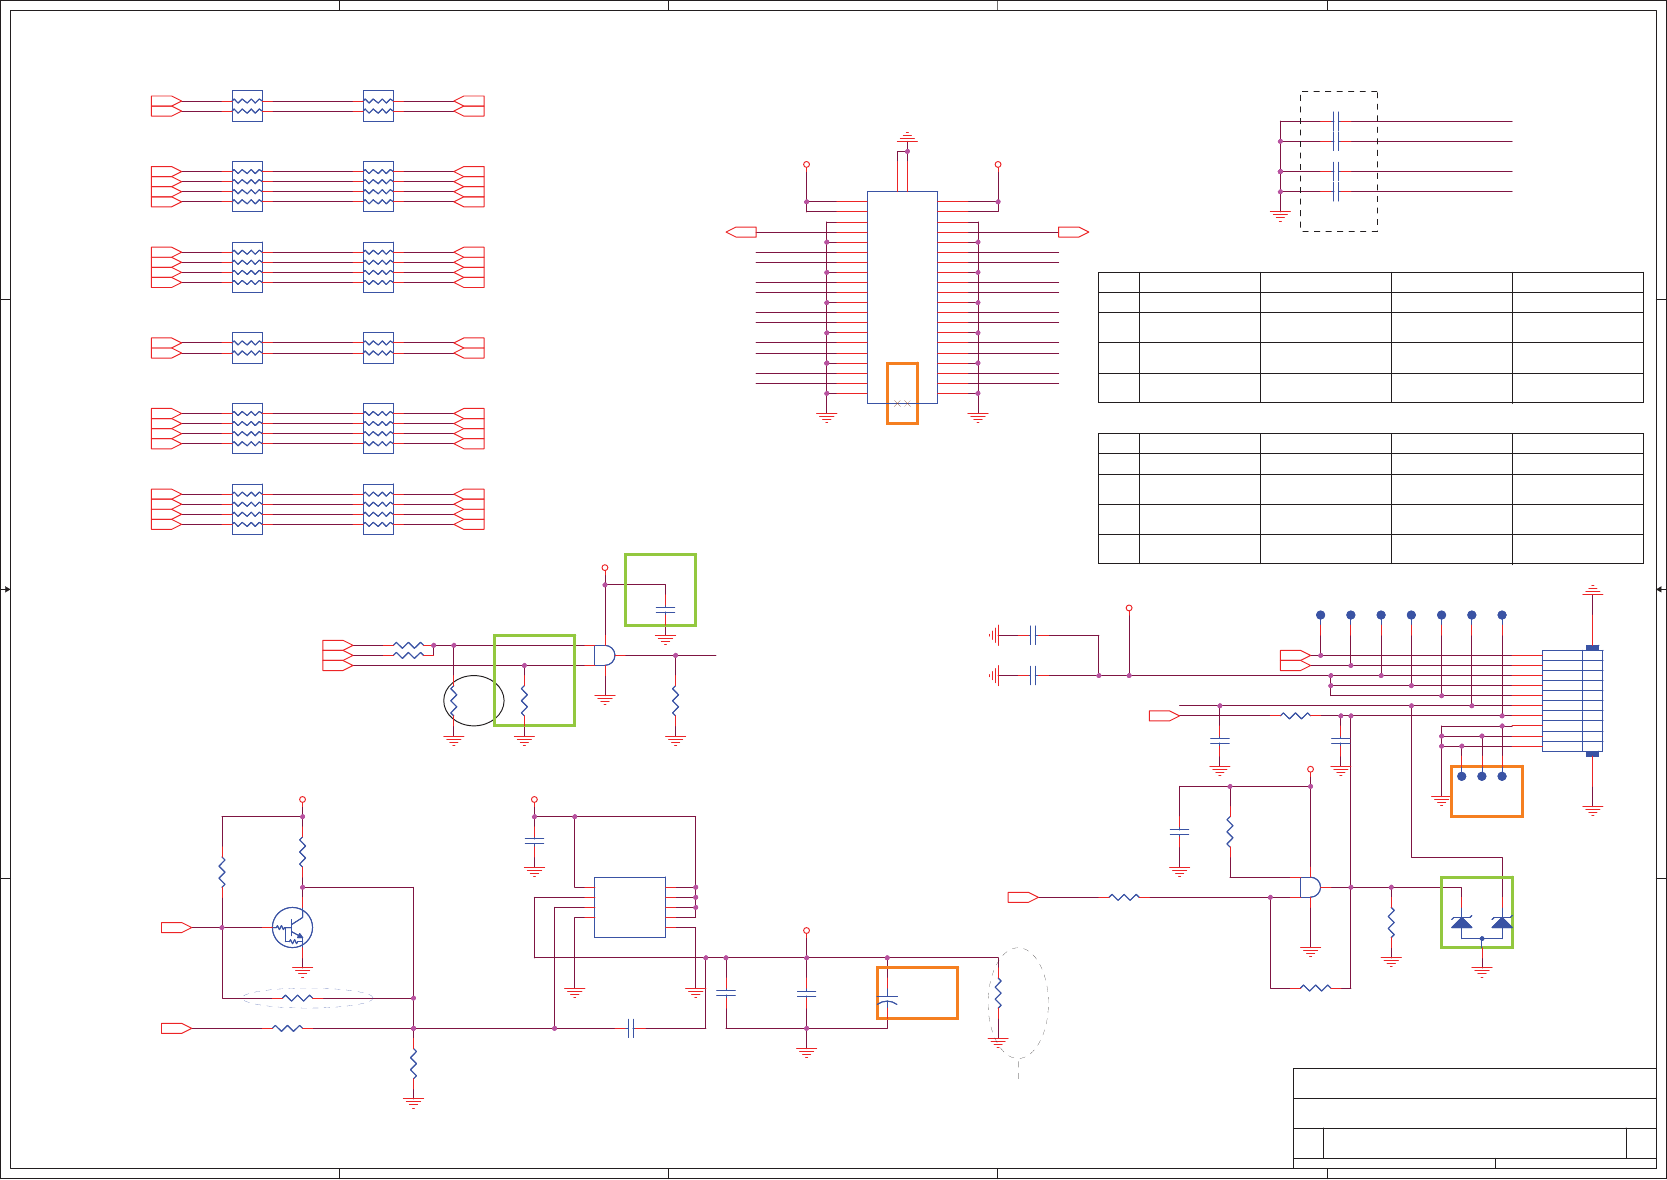Select the green box containing a capacitor
Viewport: 1667px width, 1180px height.
point(660,590)
